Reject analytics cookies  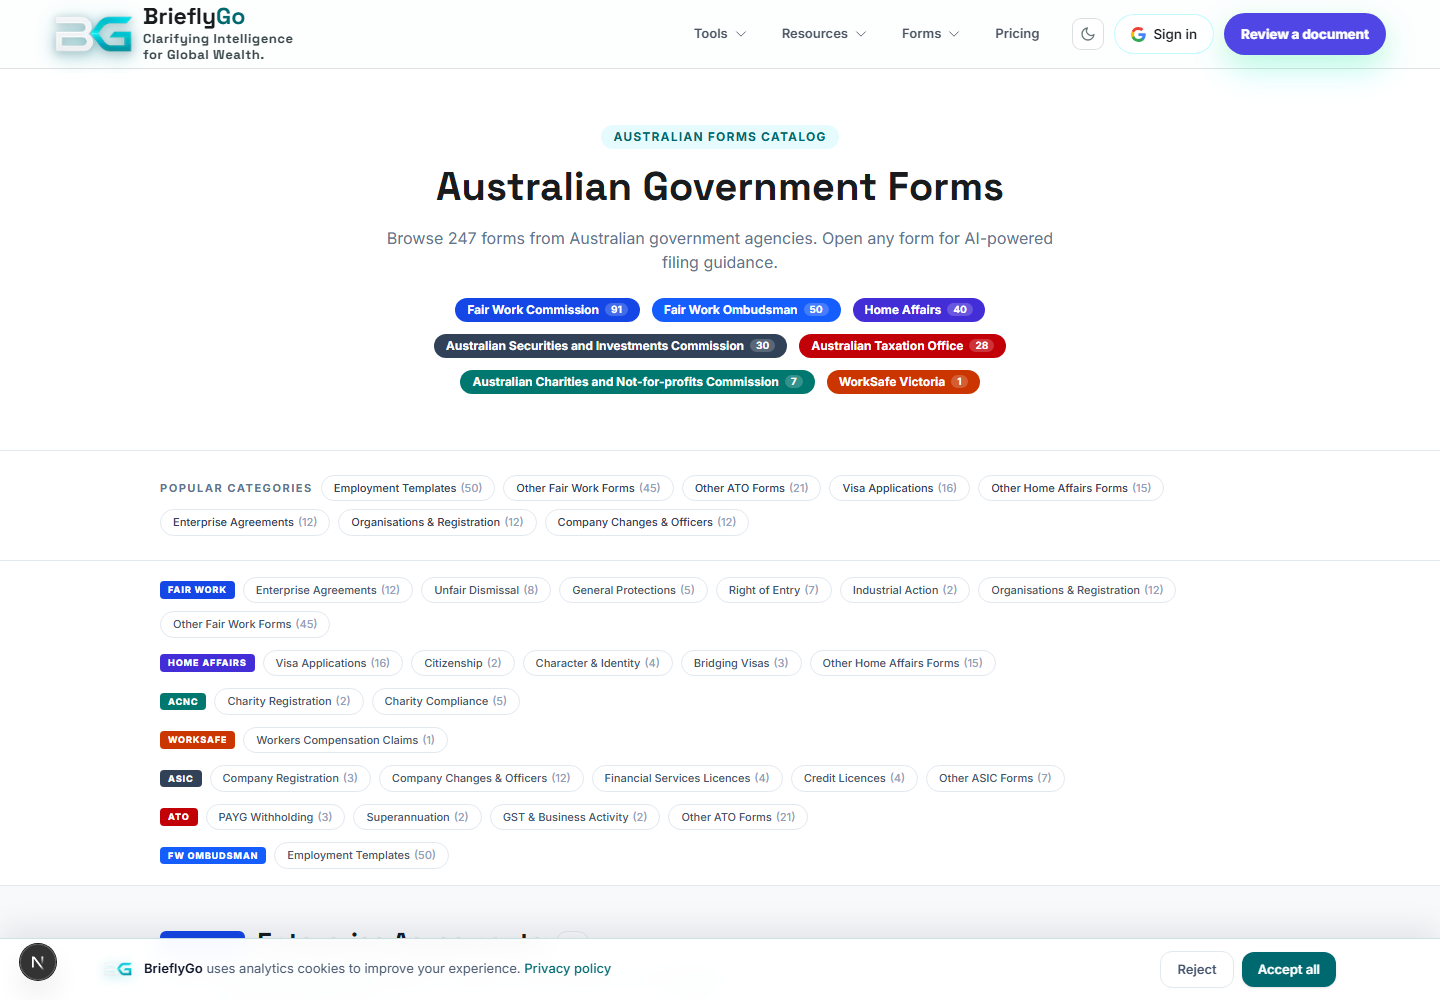point(1197,969)
